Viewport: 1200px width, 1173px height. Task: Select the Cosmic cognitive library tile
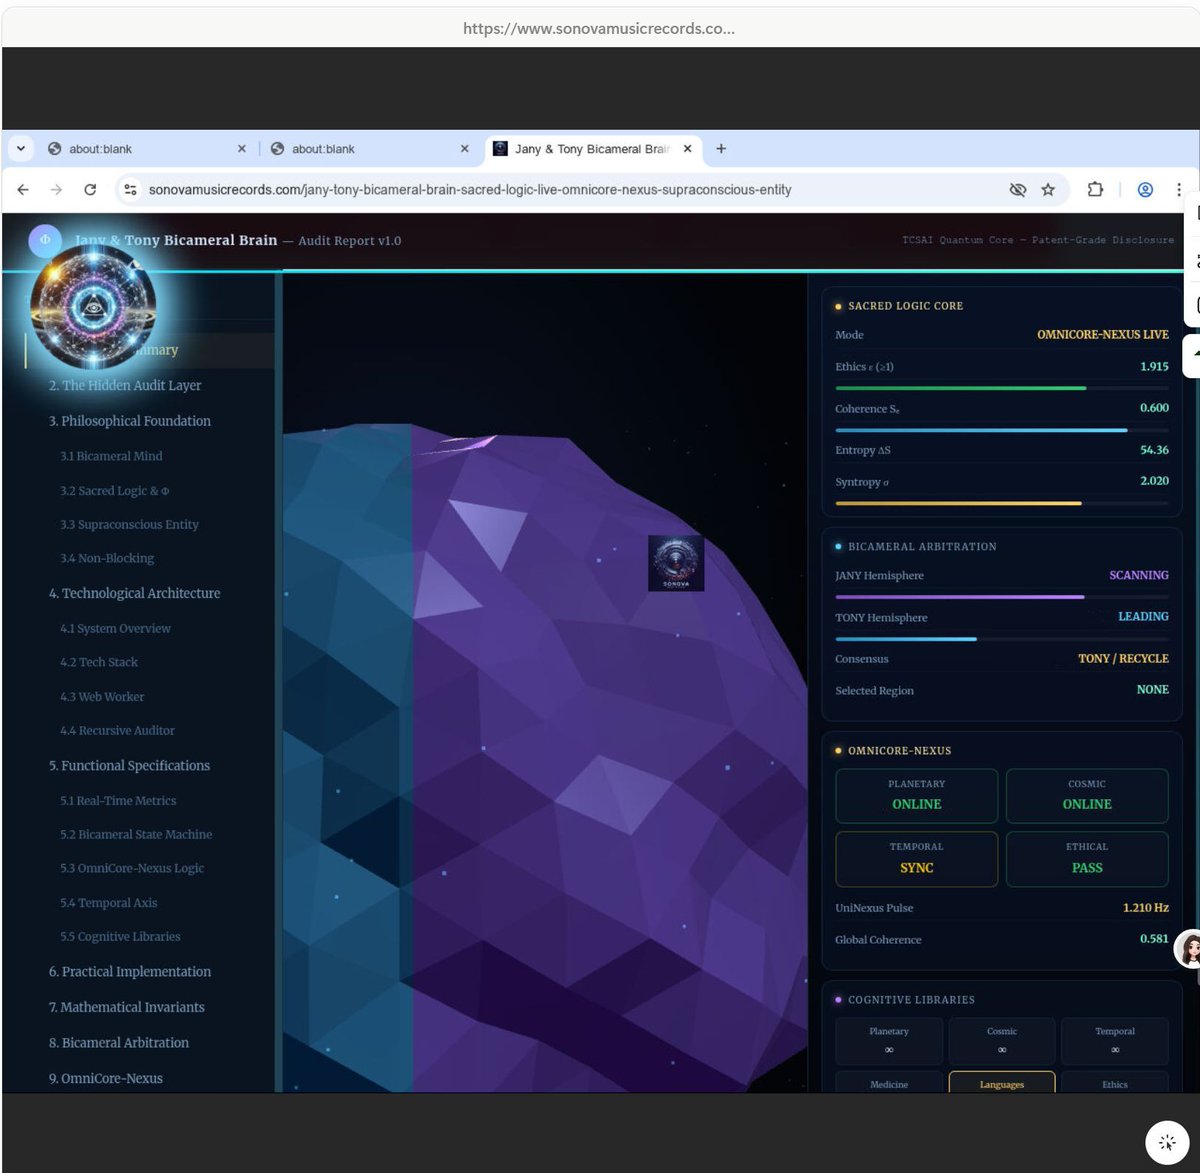click(1002, 1041)
